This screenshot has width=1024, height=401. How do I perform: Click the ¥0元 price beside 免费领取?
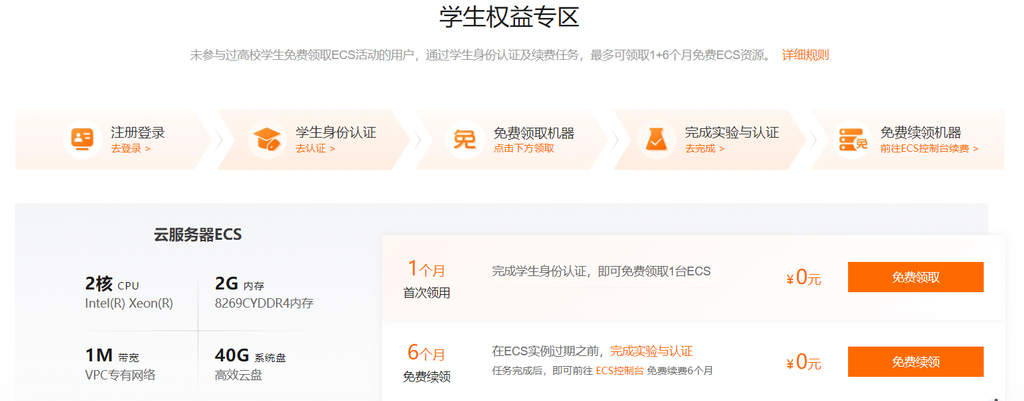(803, 278)
